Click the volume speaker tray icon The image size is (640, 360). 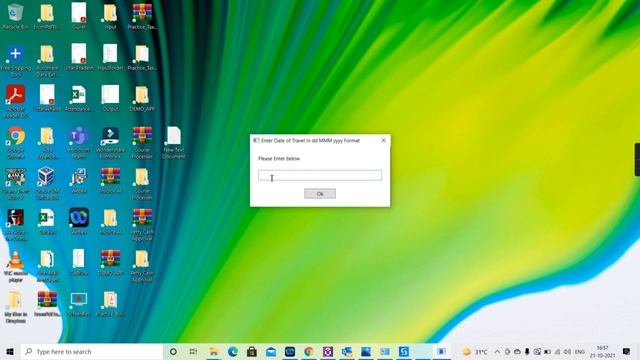tap(567, 351)
